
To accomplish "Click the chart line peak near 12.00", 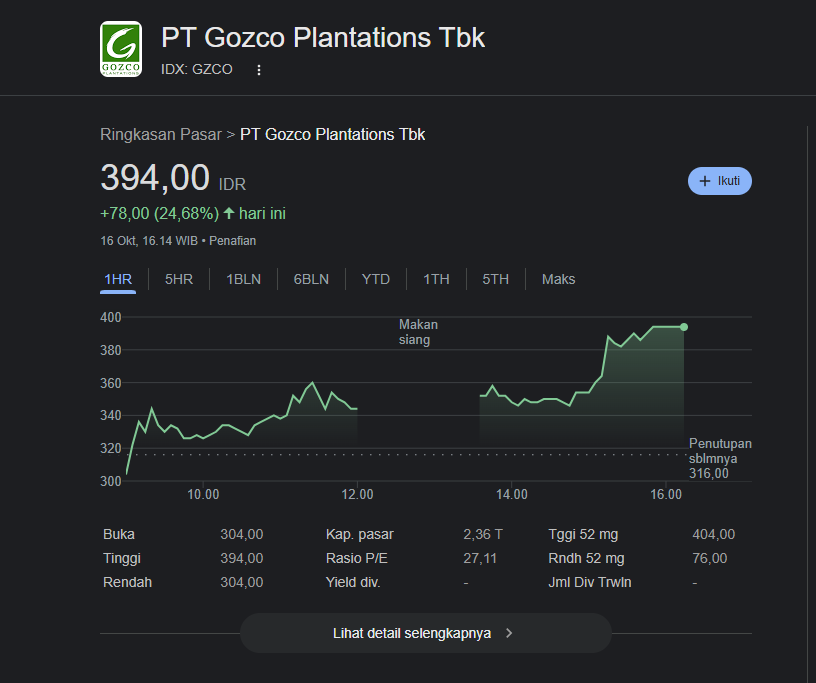I will [313, 382].
